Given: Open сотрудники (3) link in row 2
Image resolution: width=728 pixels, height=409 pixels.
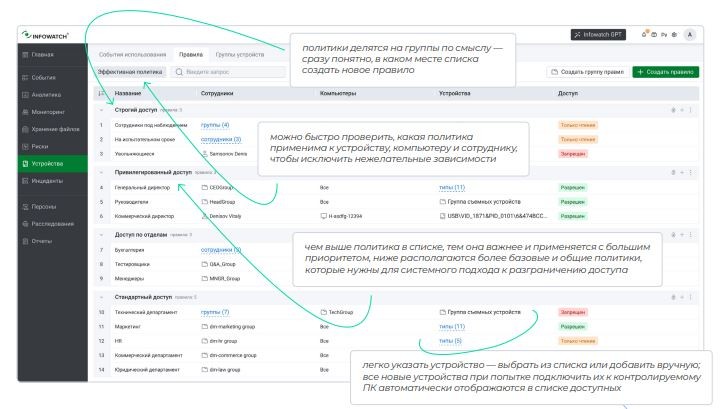Looking at the screenshot, I should tap(221, 139).
